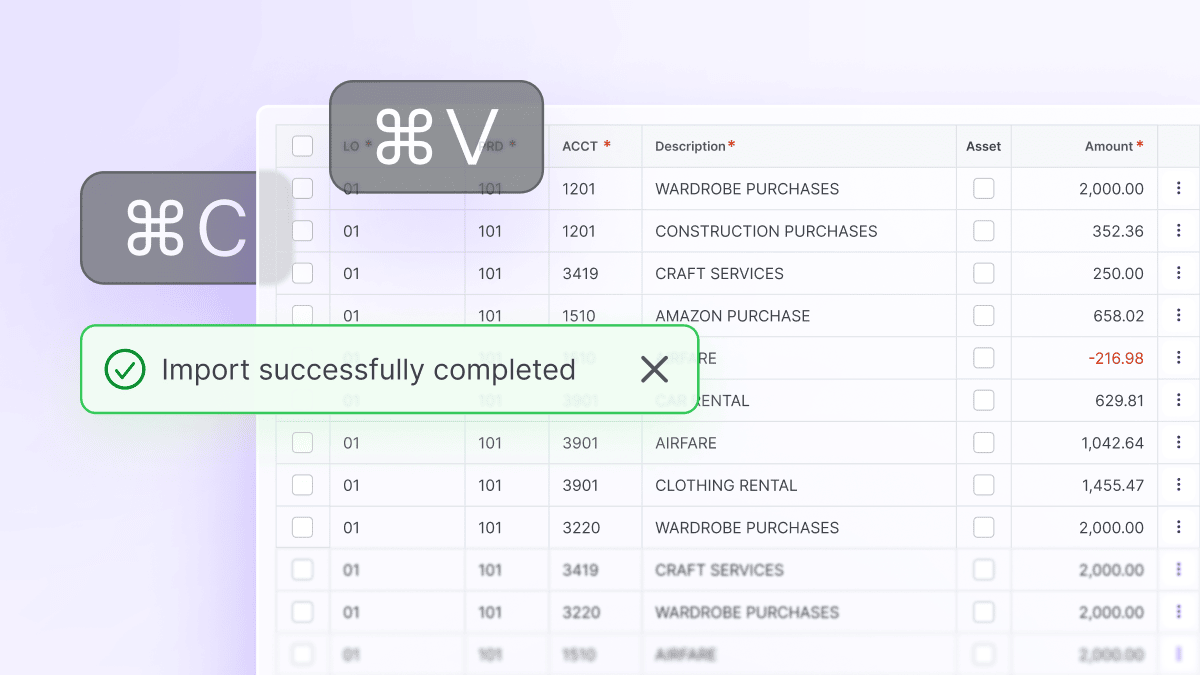
Task: Check Asset box for AMAZON PURCHASE
Action: point(984,315)
